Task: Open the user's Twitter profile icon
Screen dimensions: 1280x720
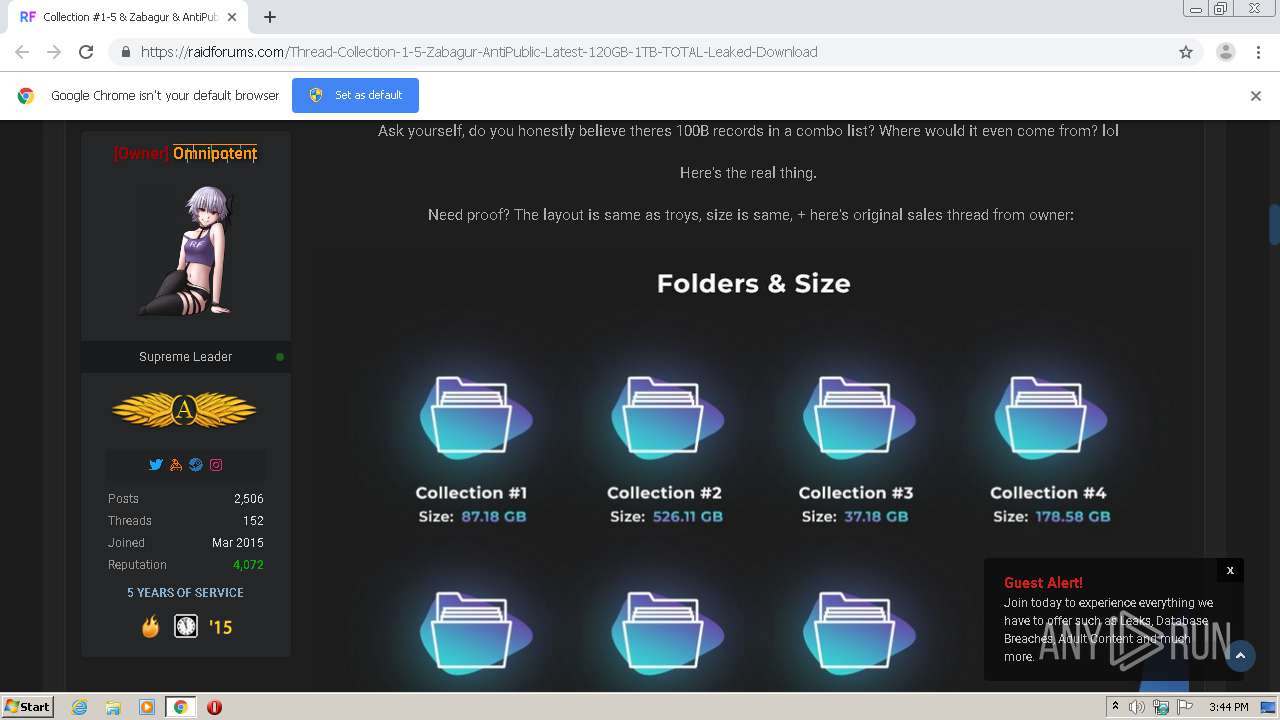Action: (156, 465)
